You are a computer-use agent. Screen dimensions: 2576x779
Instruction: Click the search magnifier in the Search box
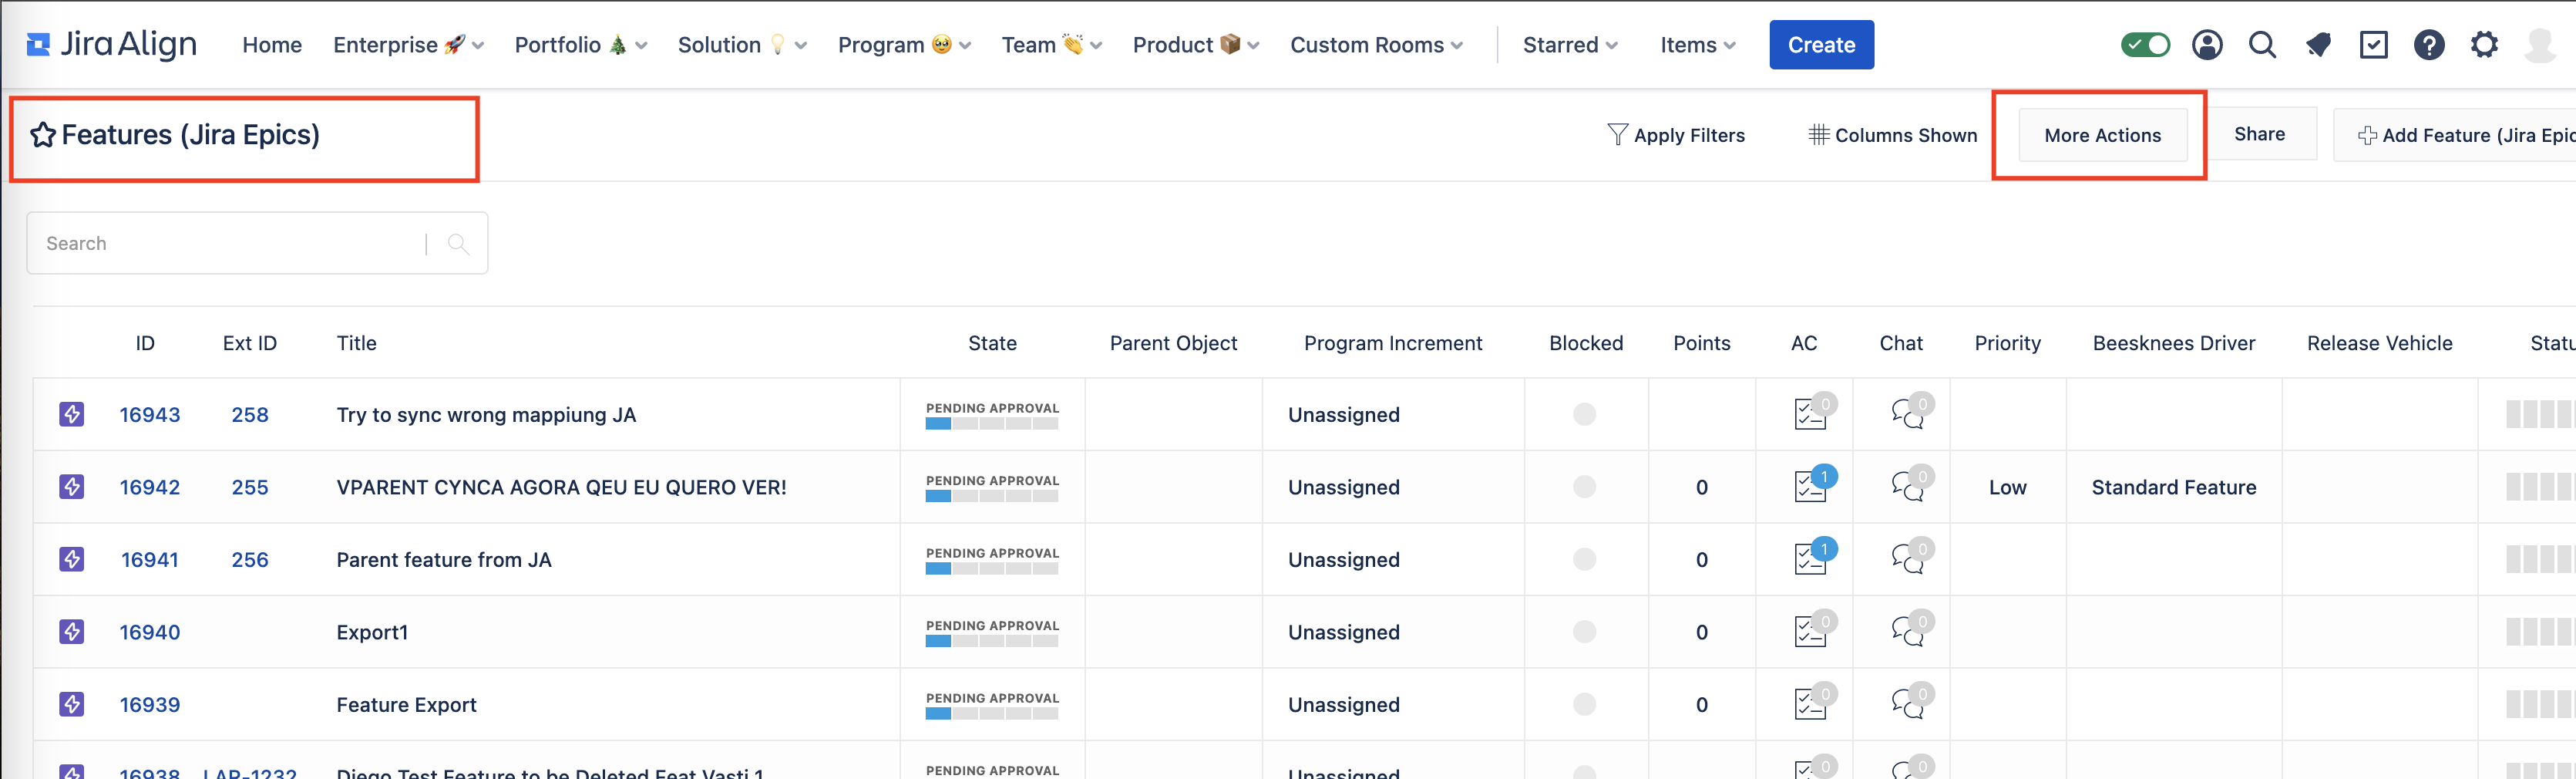pyautogui.click(x=458, y=243)
